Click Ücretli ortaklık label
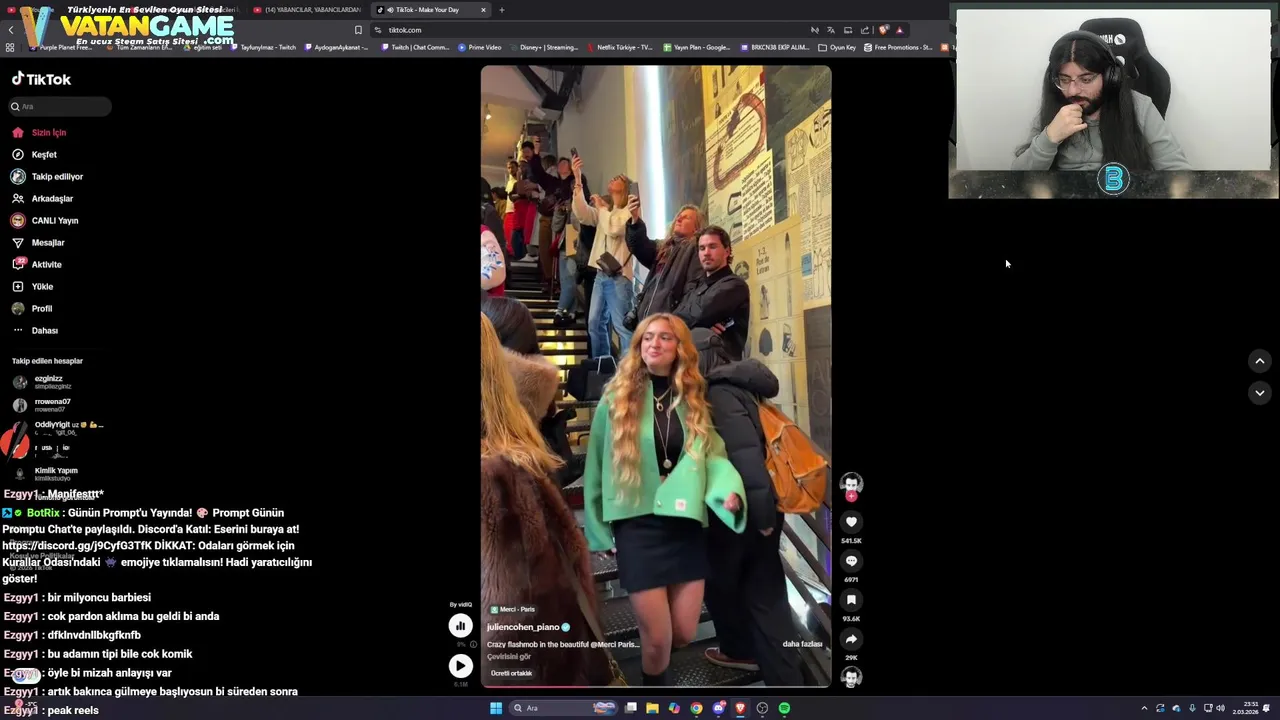This screenshot has width=1280, height=720. click(x=511, y=673)
